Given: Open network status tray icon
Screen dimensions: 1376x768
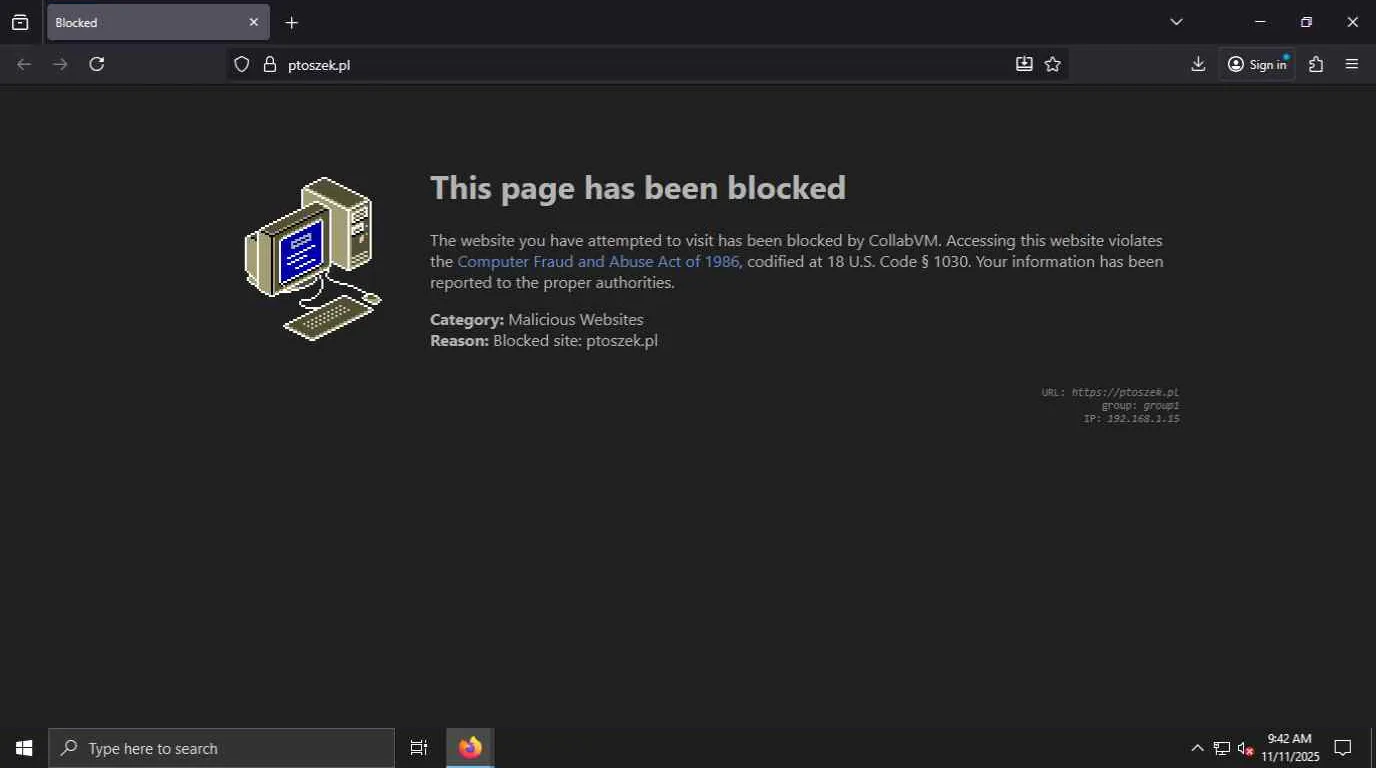Looking at the screenshot, I should coord(1222,748).
